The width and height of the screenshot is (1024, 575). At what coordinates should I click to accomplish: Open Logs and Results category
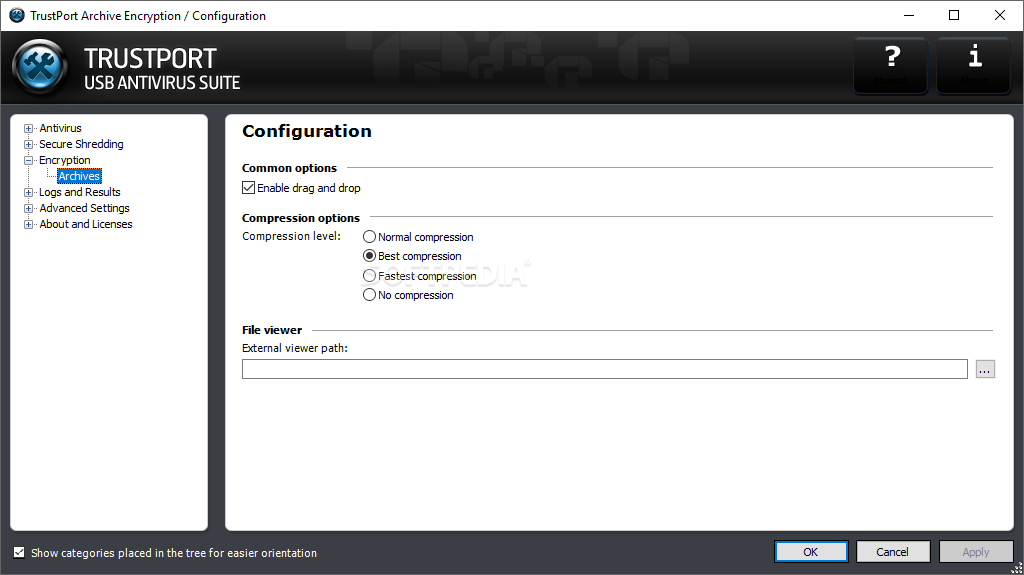coord(80,192)
